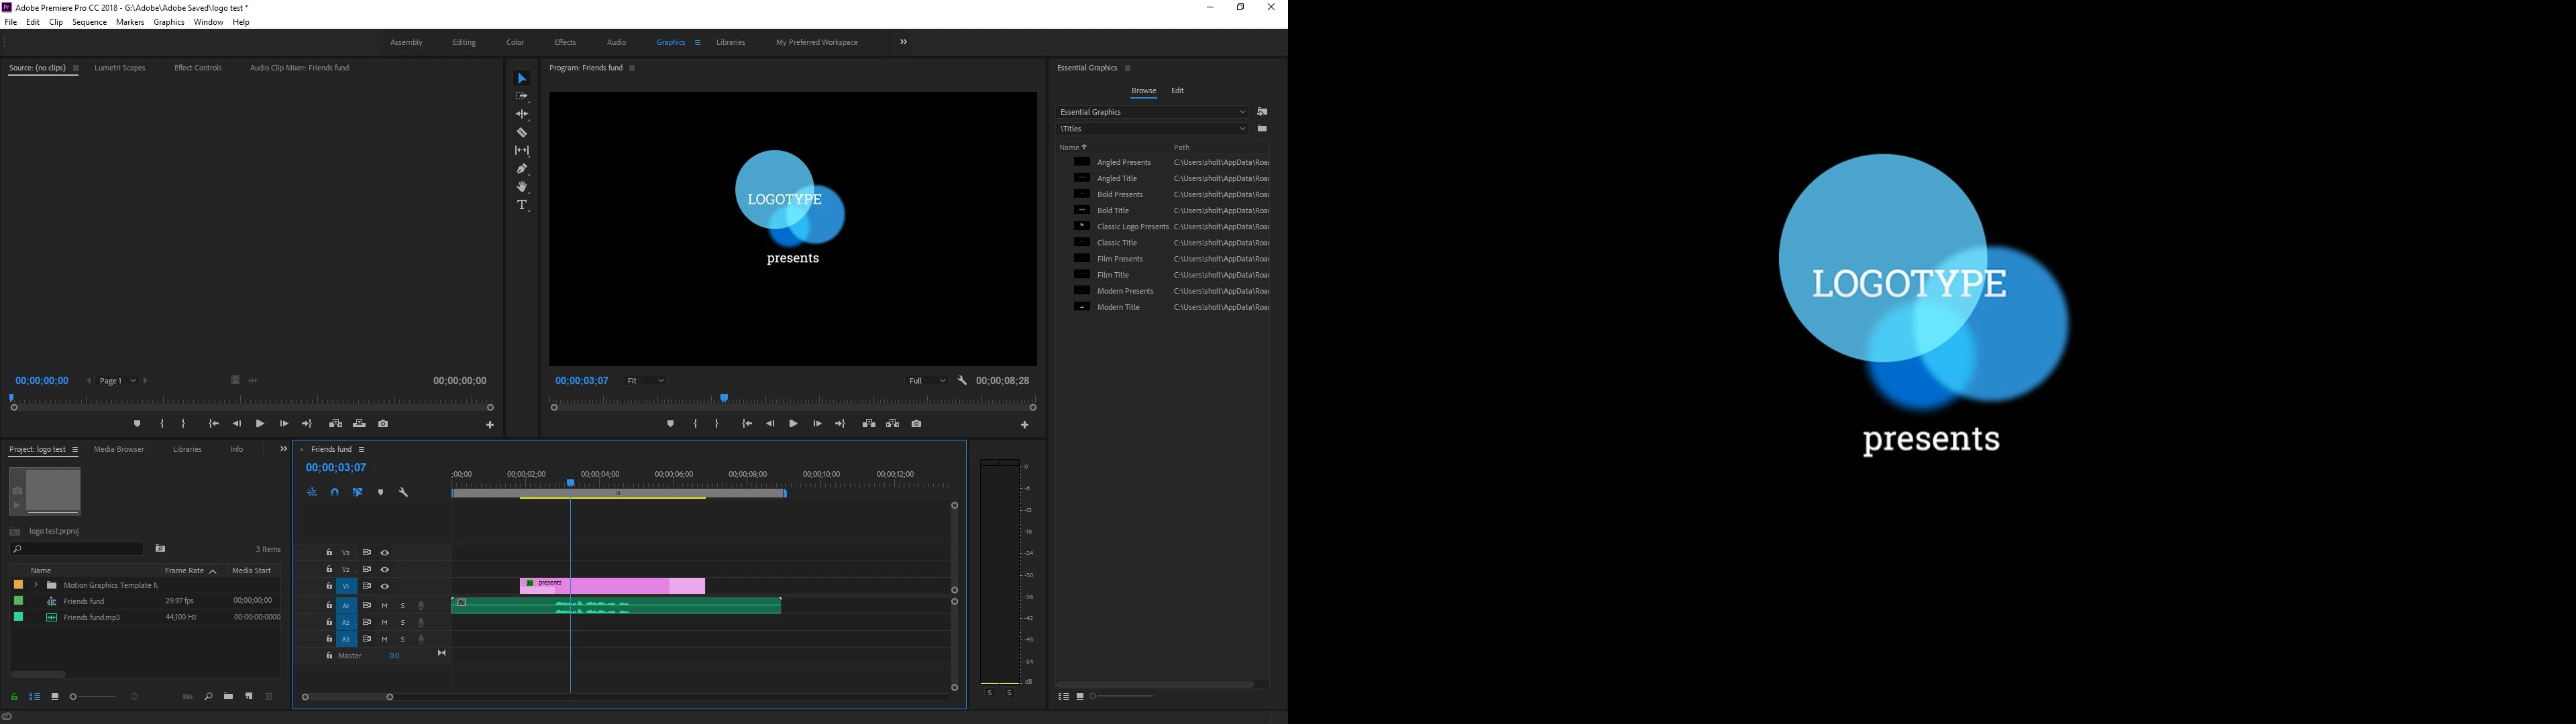Select the Type tool
Image resolution: width=2576 pixels, height=724 pixels.
522,205
